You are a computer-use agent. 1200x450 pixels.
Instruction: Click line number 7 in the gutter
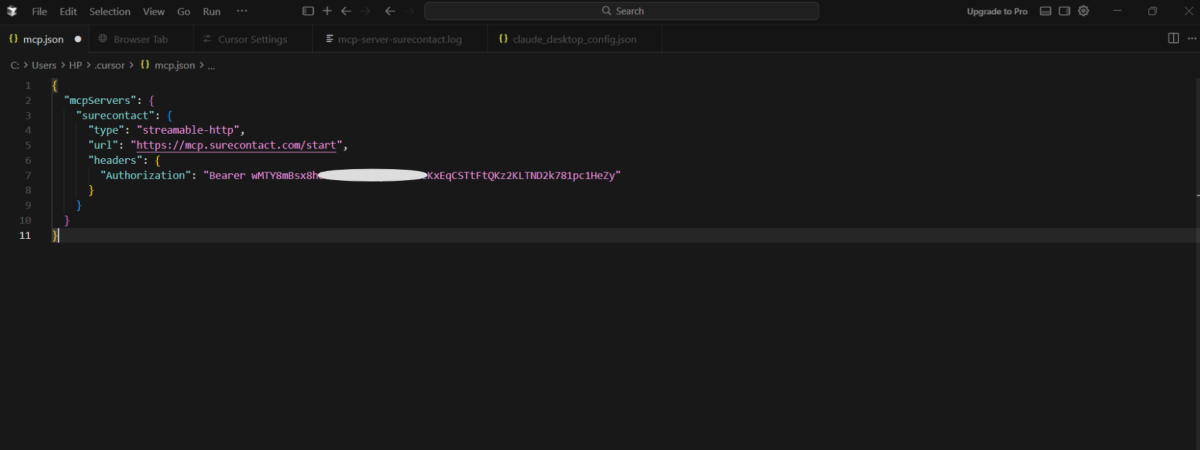(x=29, y=175)
